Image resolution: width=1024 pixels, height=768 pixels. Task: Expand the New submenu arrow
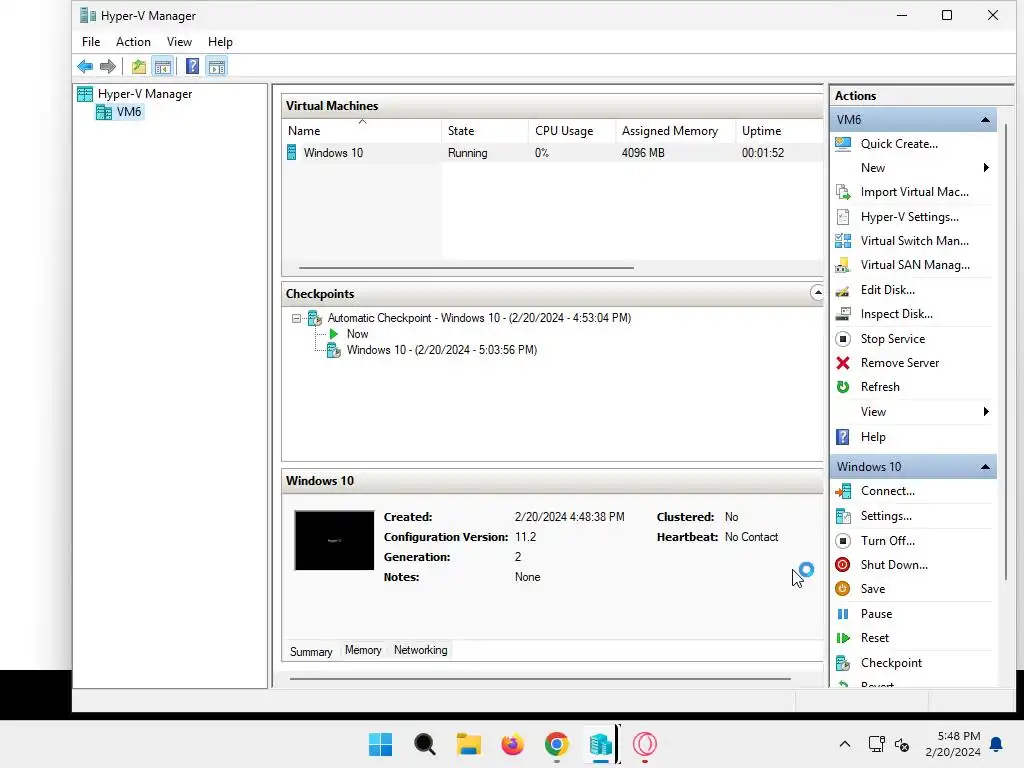click(x=986, y=168)
